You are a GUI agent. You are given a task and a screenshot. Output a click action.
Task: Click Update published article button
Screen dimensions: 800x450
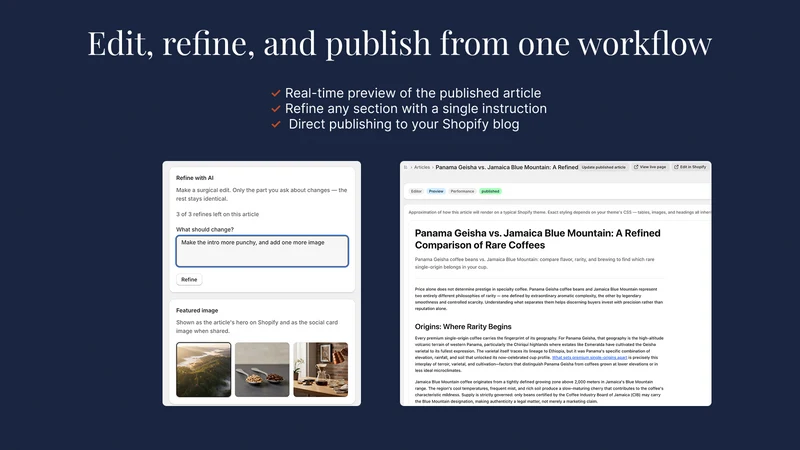[x=604, y=167]
